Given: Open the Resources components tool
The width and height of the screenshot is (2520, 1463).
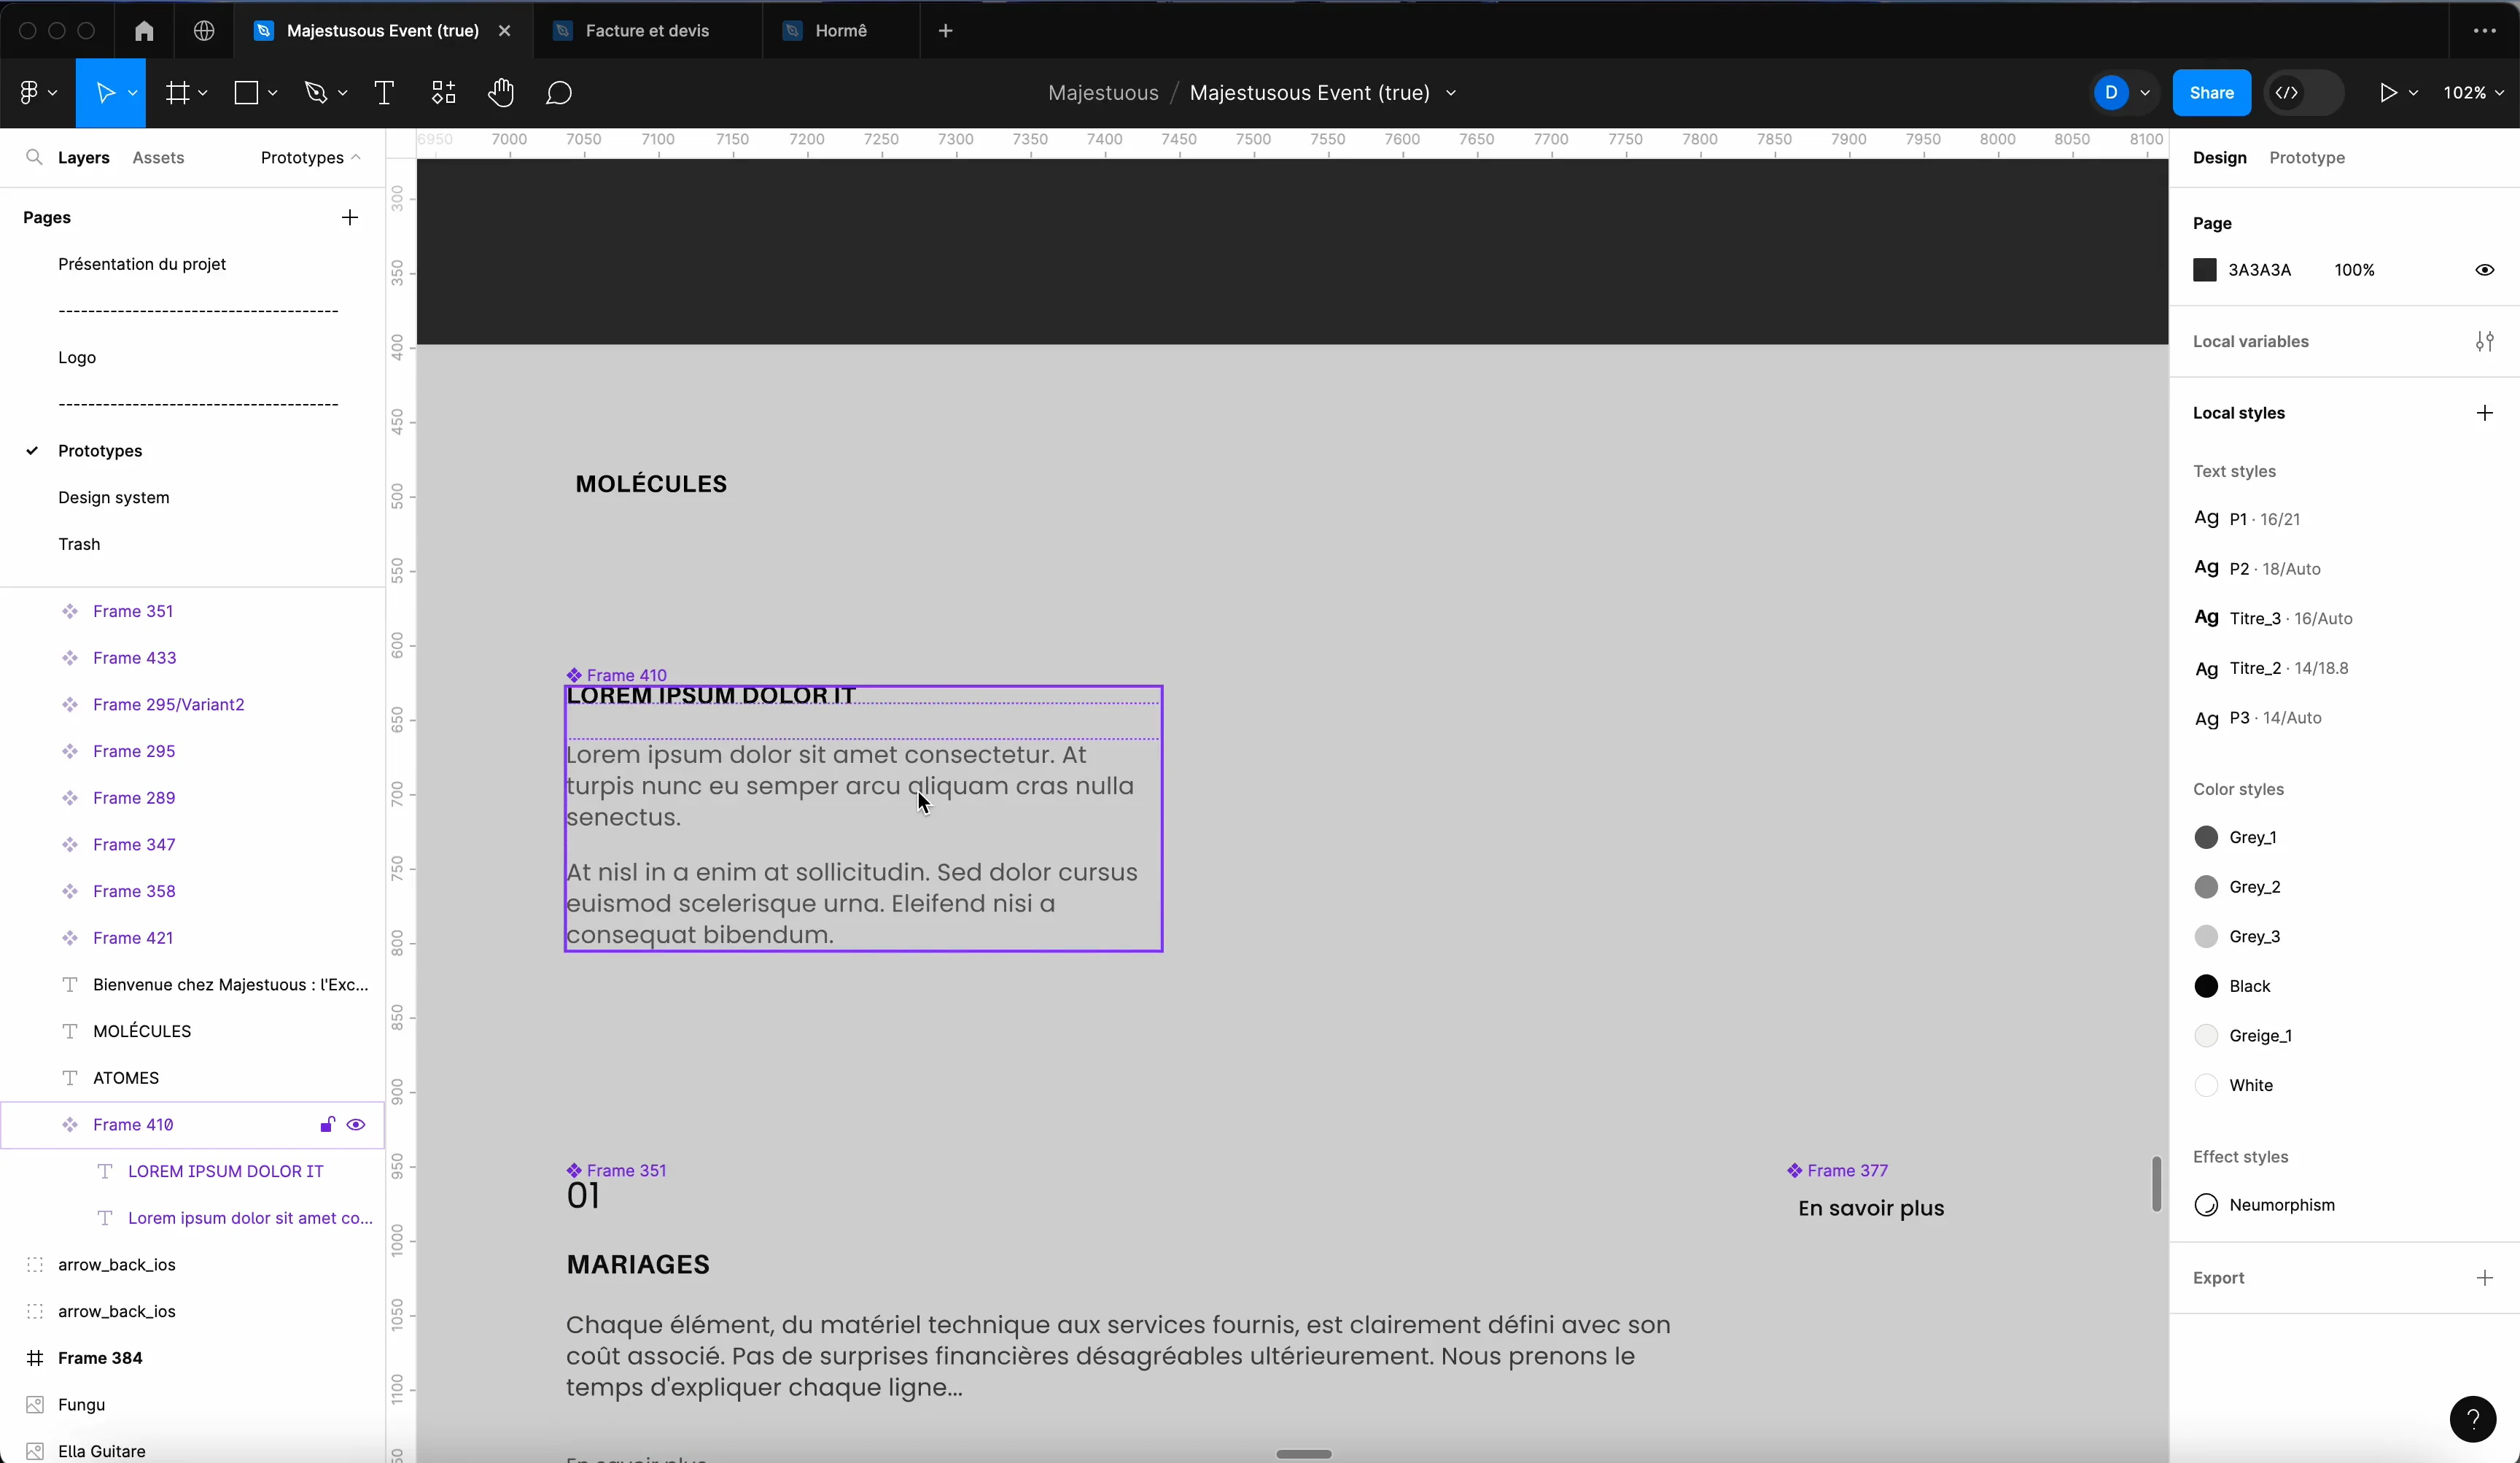Looking at the screenshot, I should [443, 93].
